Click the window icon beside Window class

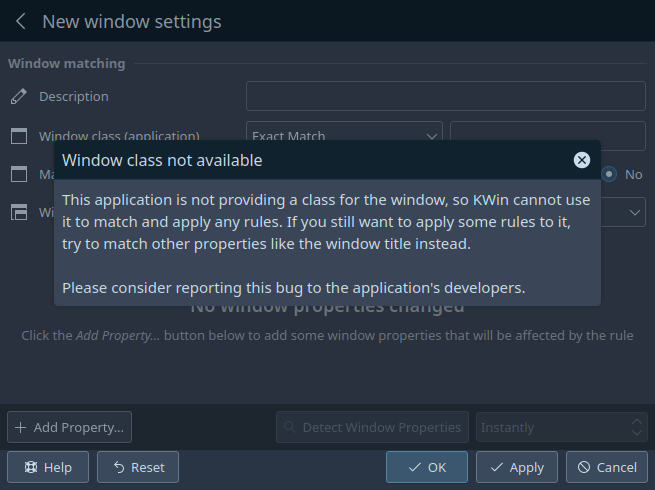(x=18, y=136)
